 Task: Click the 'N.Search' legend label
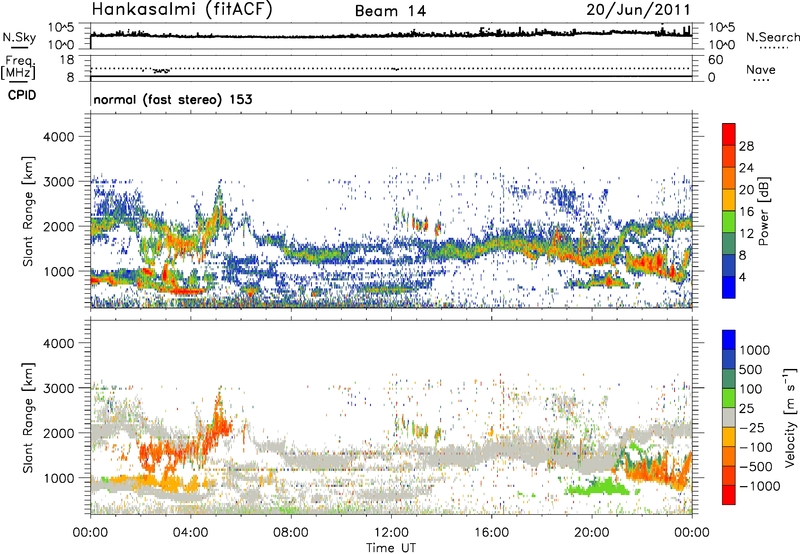(x=773, y=37)
